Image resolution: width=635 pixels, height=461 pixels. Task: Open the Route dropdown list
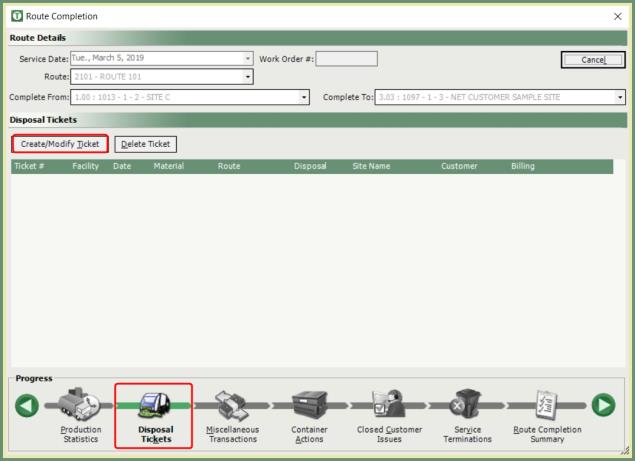[248, 77]
